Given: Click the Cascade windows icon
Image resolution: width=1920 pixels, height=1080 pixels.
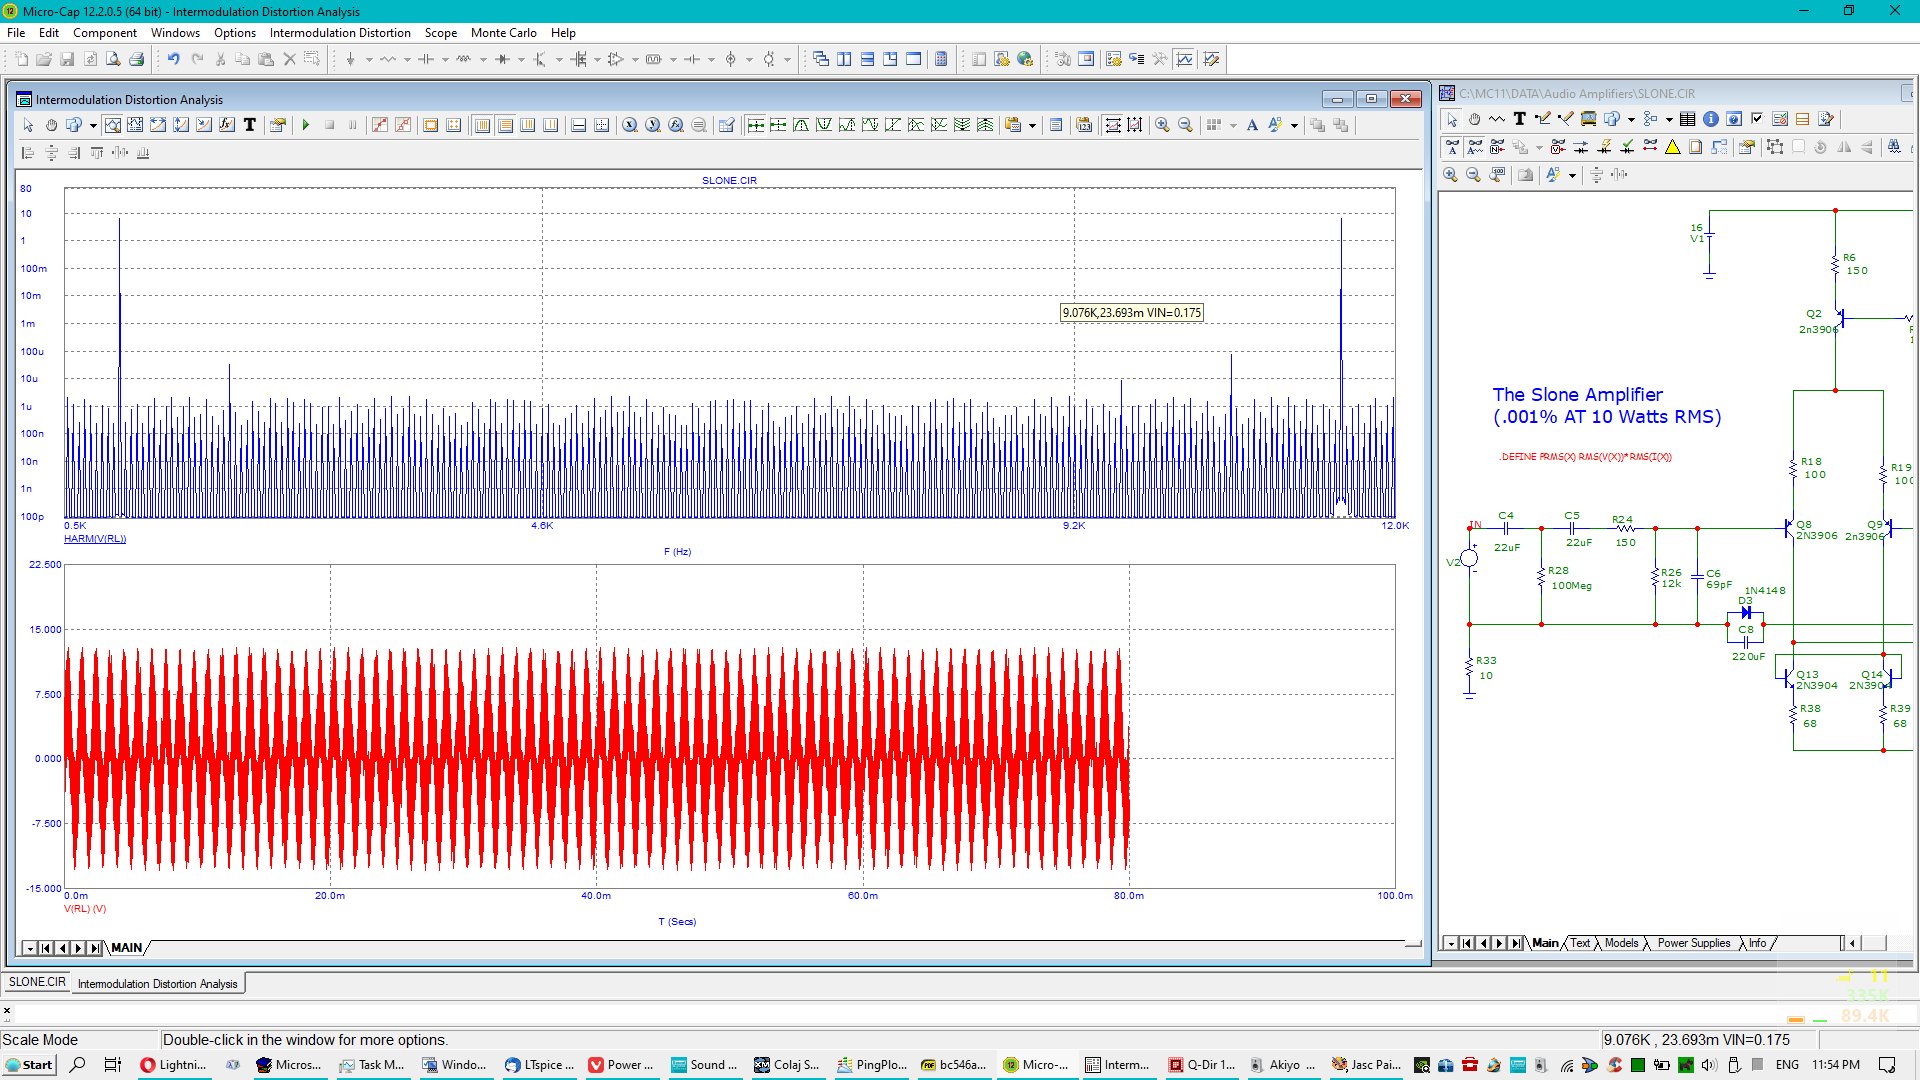Looking at the screenshot, I should [x=821, y=59].
